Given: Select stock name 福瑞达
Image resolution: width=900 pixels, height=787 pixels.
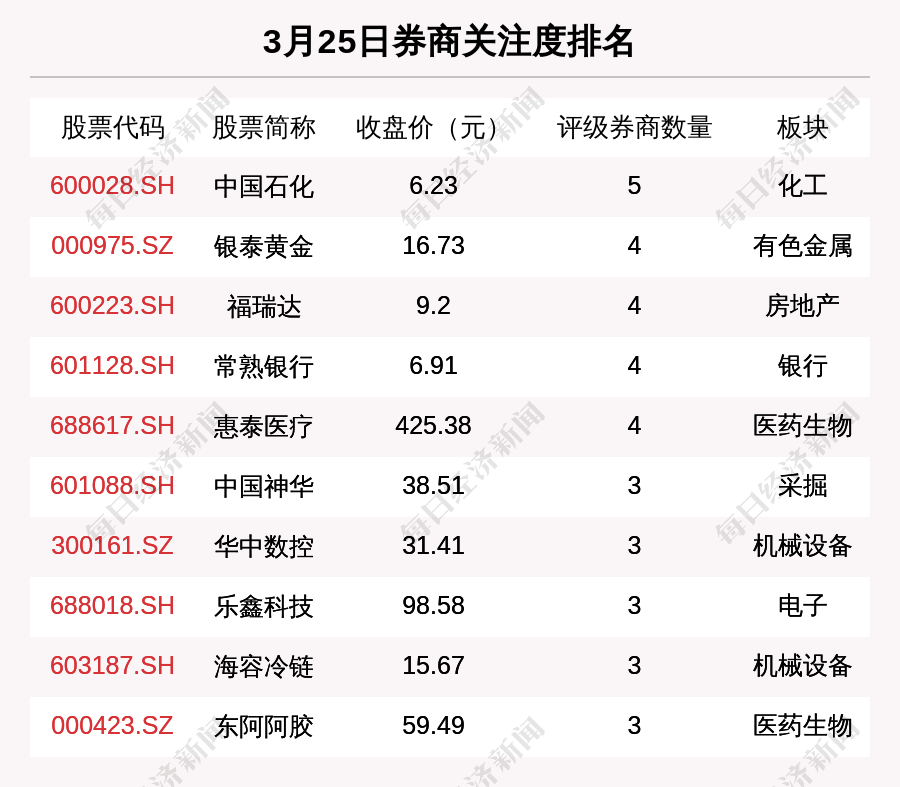Looking at the screenshot, I should tap(263, 307).
